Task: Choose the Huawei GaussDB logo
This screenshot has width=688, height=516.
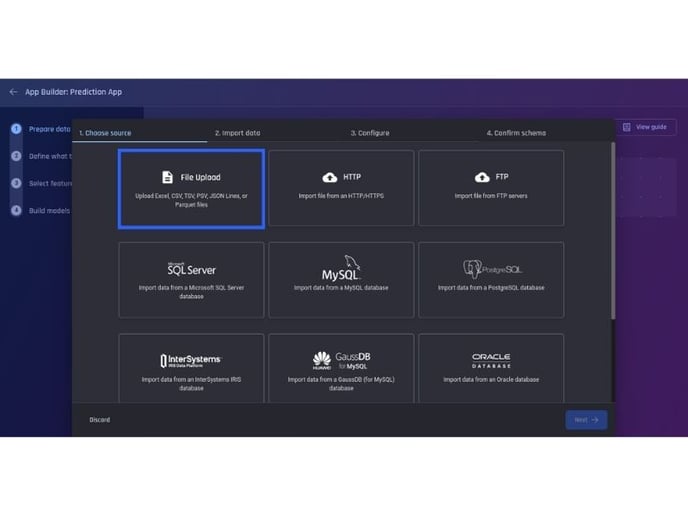Action: 341,360
